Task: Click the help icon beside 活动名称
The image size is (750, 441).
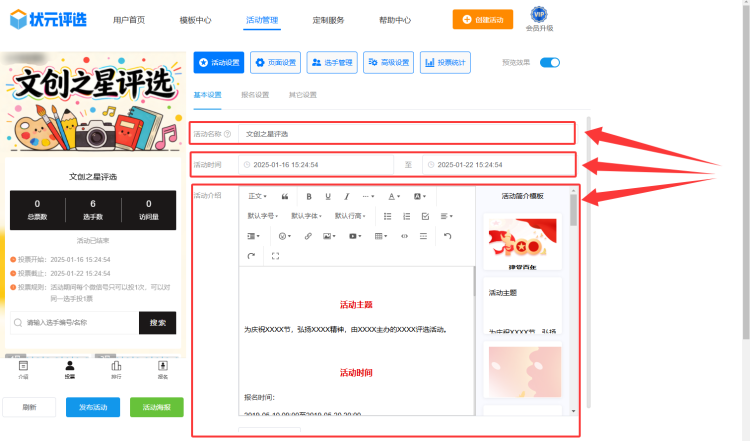Action: click(x=228, y=134)
